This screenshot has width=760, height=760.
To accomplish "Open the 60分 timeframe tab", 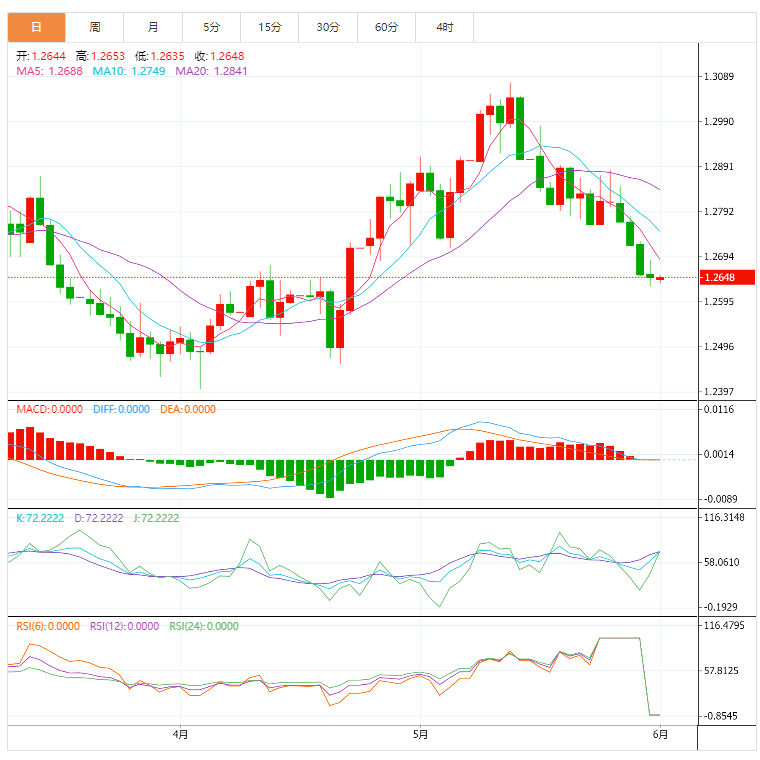I will [x=386, y=27].
